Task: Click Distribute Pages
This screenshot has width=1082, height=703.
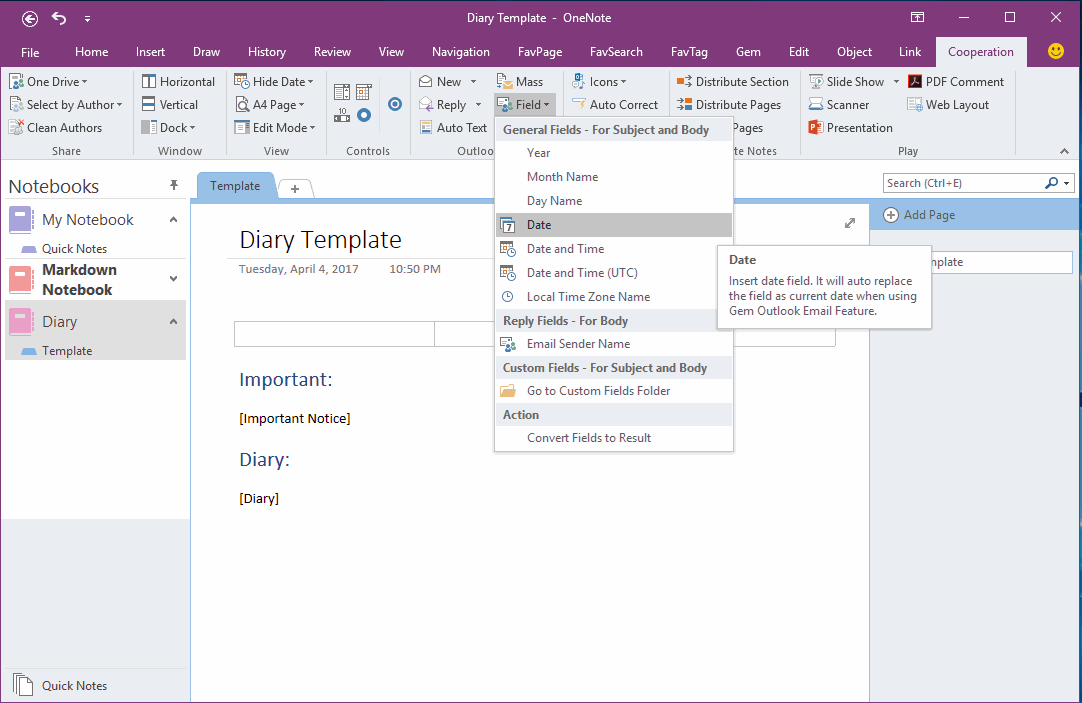Action: pyautogui.click(x=729, y=105)
